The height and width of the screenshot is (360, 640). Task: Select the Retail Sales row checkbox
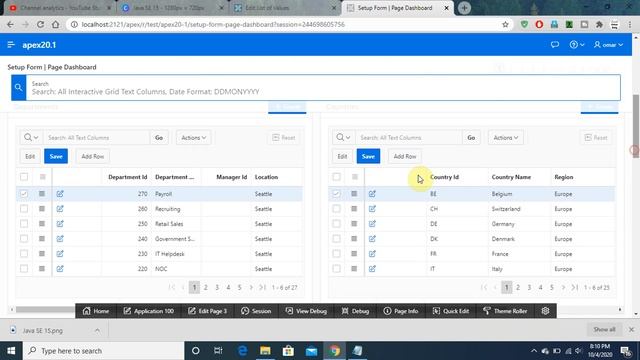pyautogui.click(x=24, y=224)
